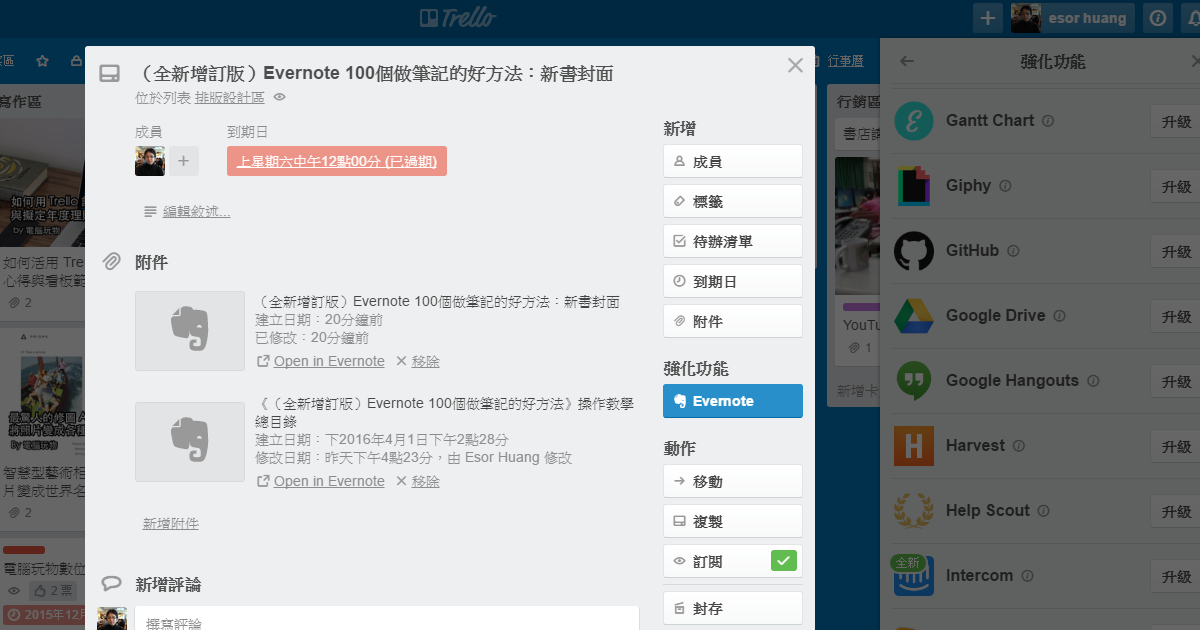Screen dimensions: 1200x630
Task: Add 成員 from the 新增 sidebar
Action: (x=733, y=161)
